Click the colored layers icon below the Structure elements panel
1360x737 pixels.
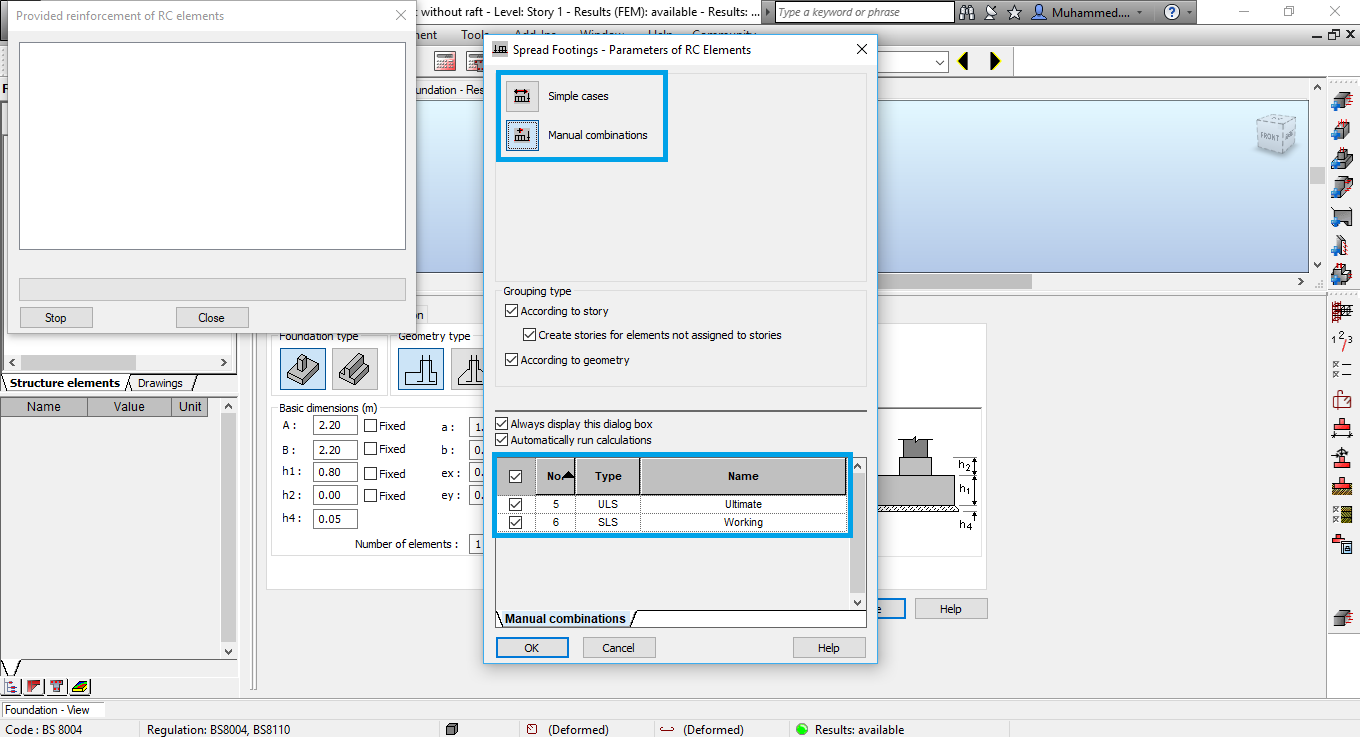coord(78,686)
